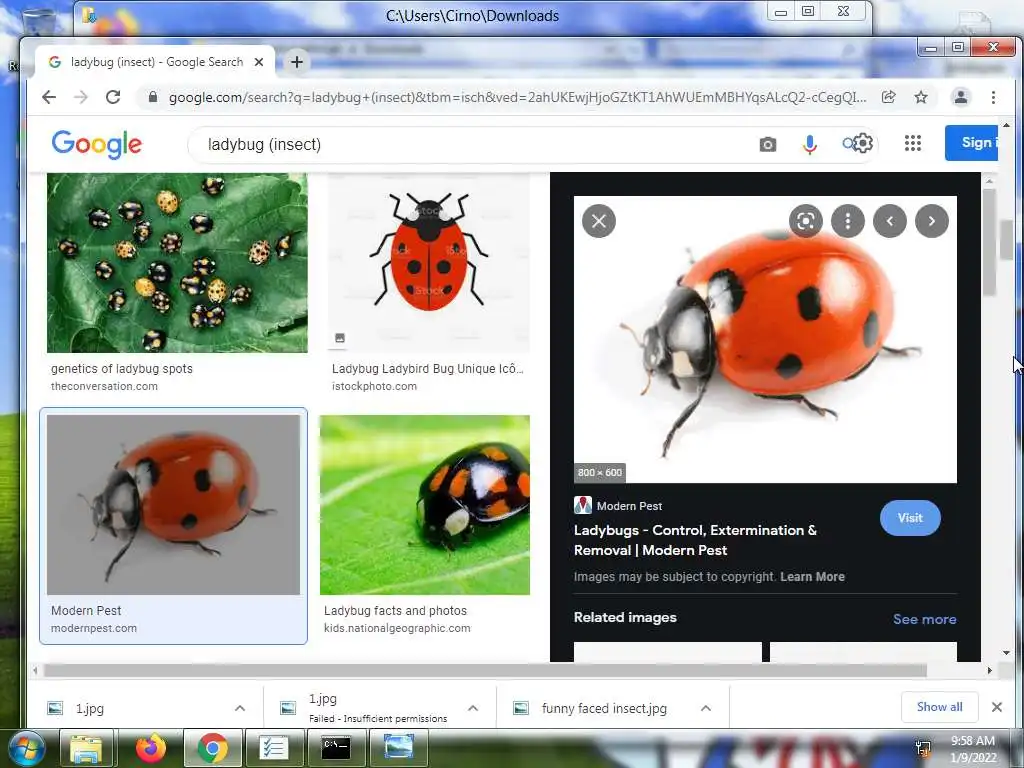Open Ladybugs - Control, Extermination & Removal link
The width and height of the screenshot is (1024, 768).
[x=696, y=540]
